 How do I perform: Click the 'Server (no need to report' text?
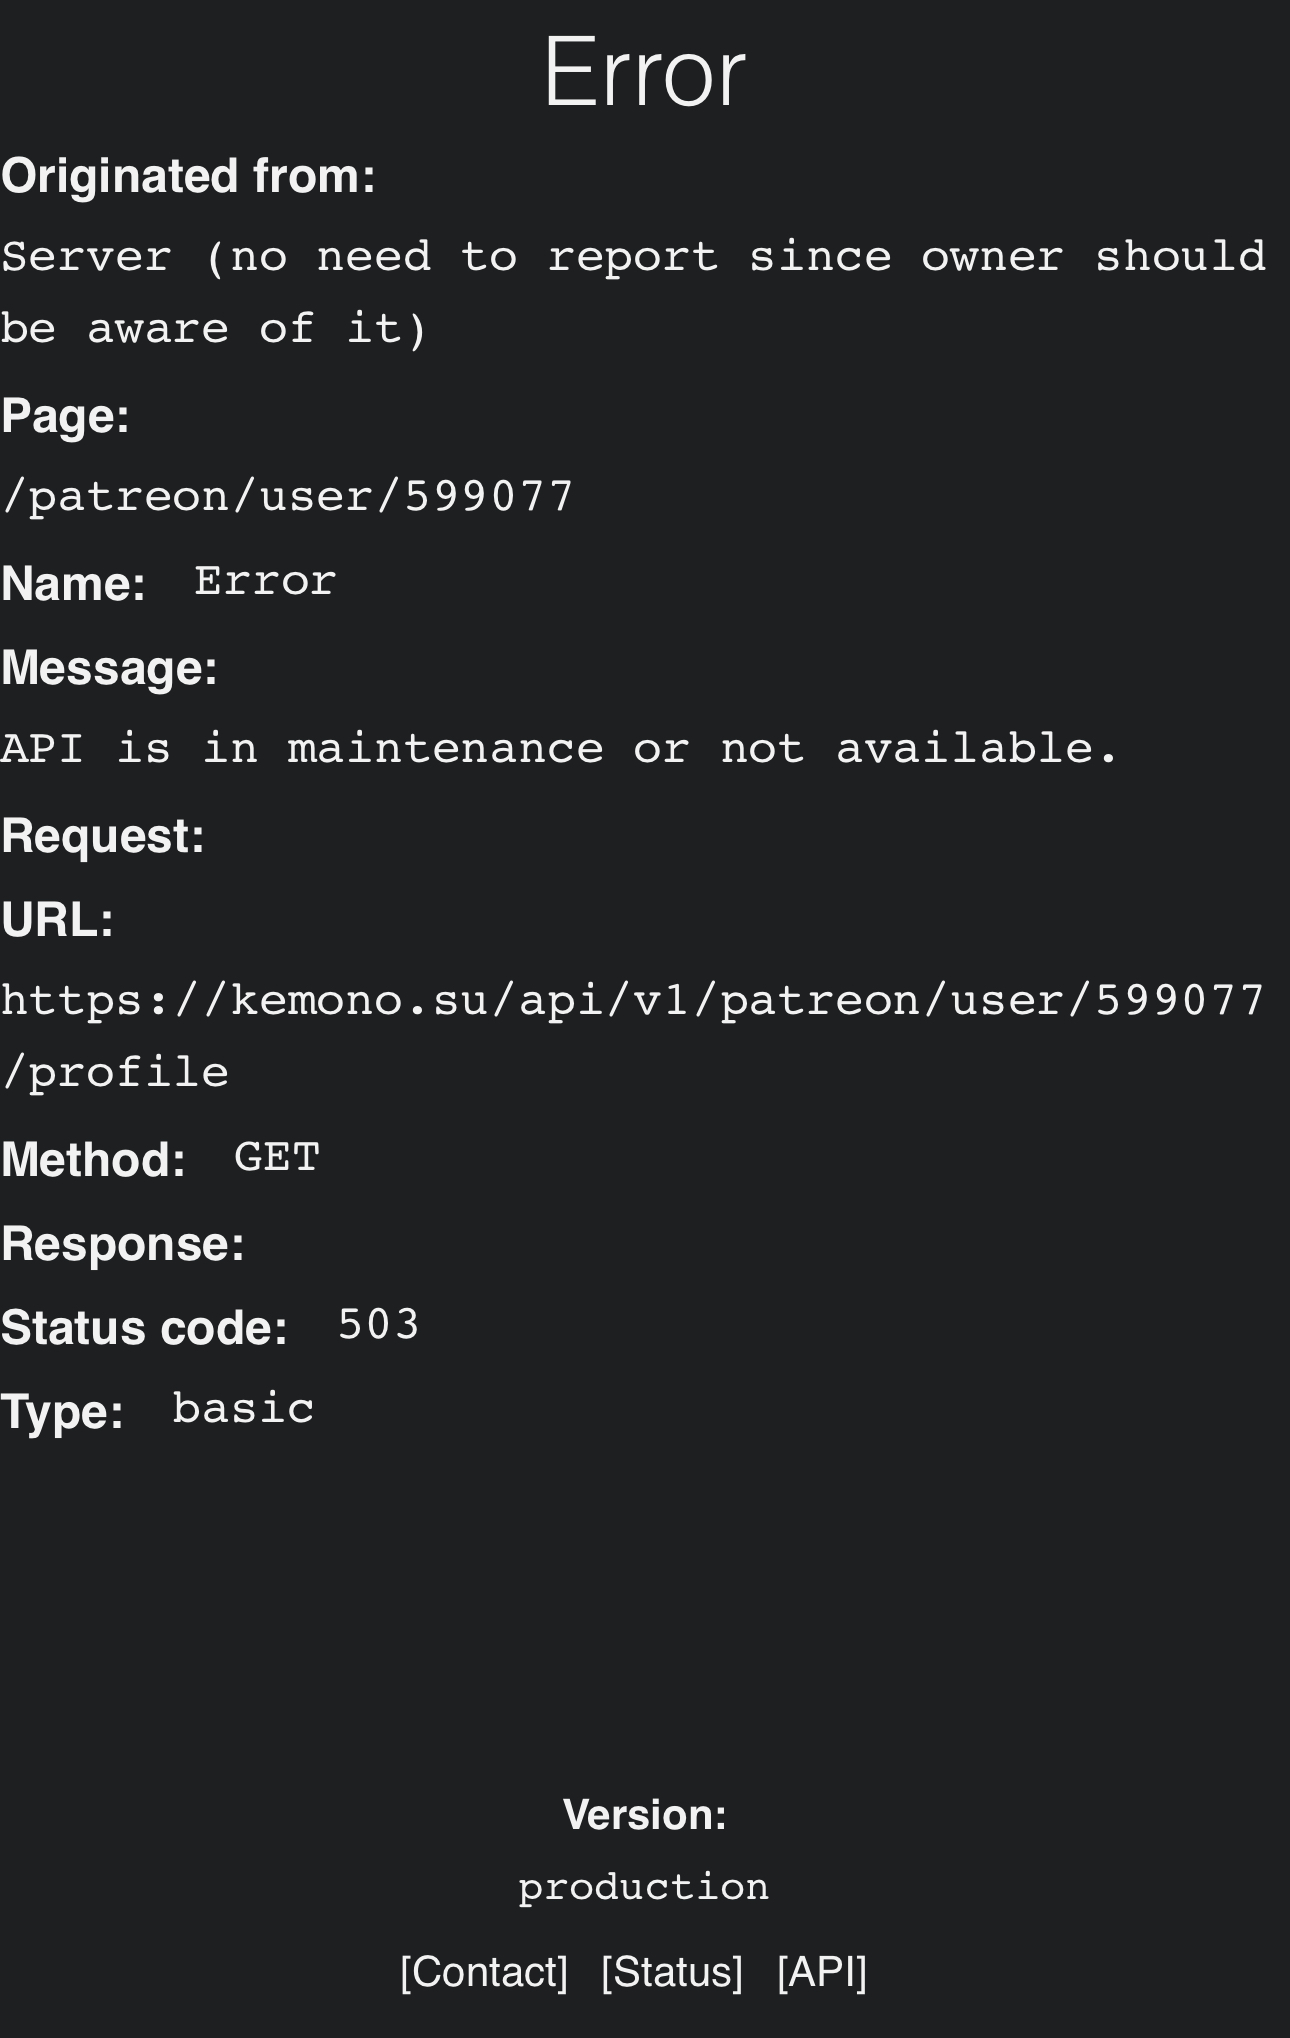[634, 292]
